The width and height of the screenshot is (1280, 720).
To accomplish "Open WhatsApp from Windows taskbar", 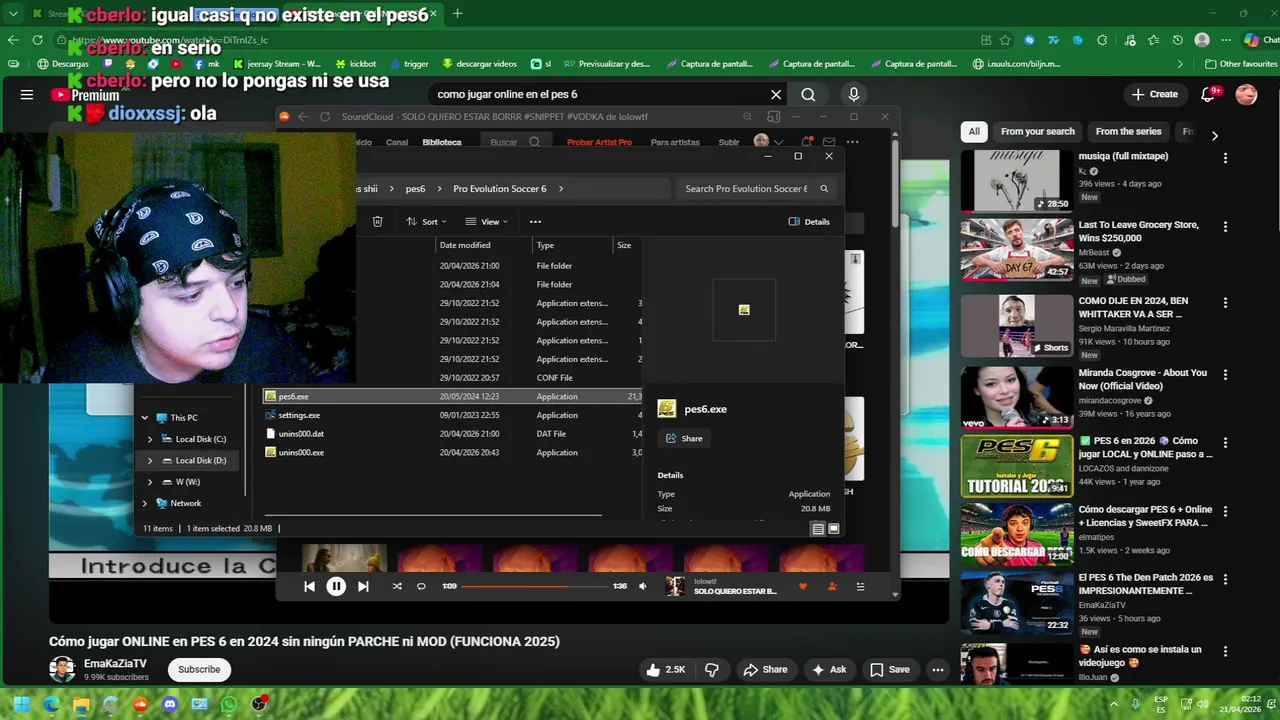I will [x=229, y=705].
